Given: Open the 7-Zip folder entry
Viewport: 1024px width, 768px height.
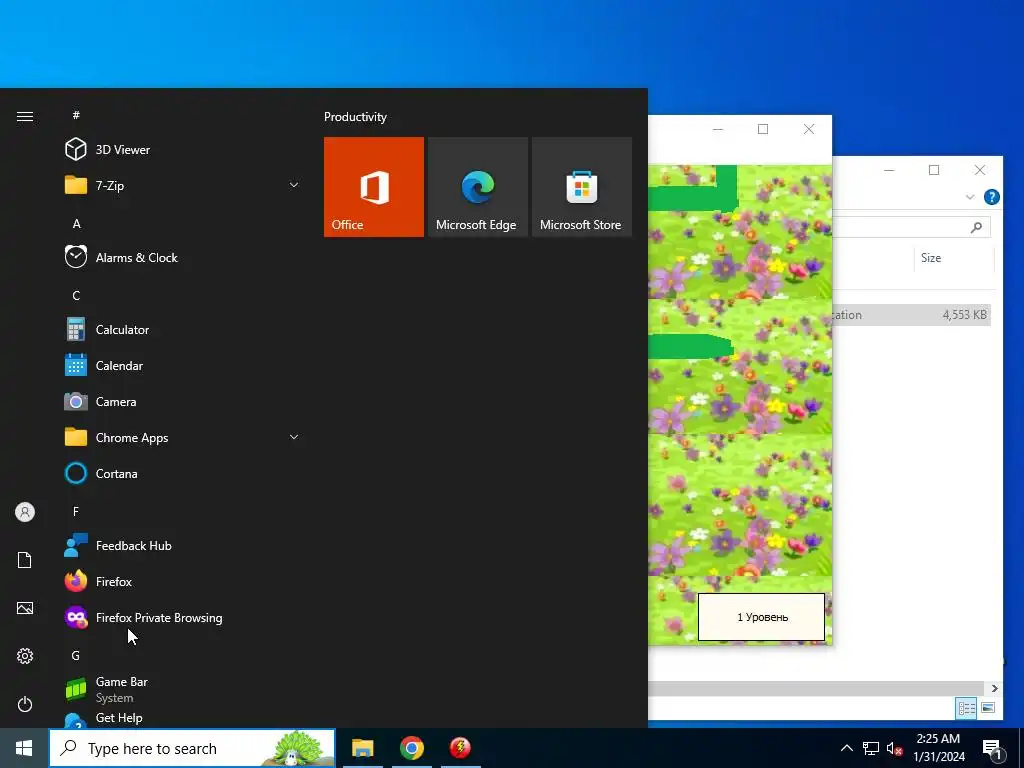Looking at the screenshot, I should click(183, 185).
